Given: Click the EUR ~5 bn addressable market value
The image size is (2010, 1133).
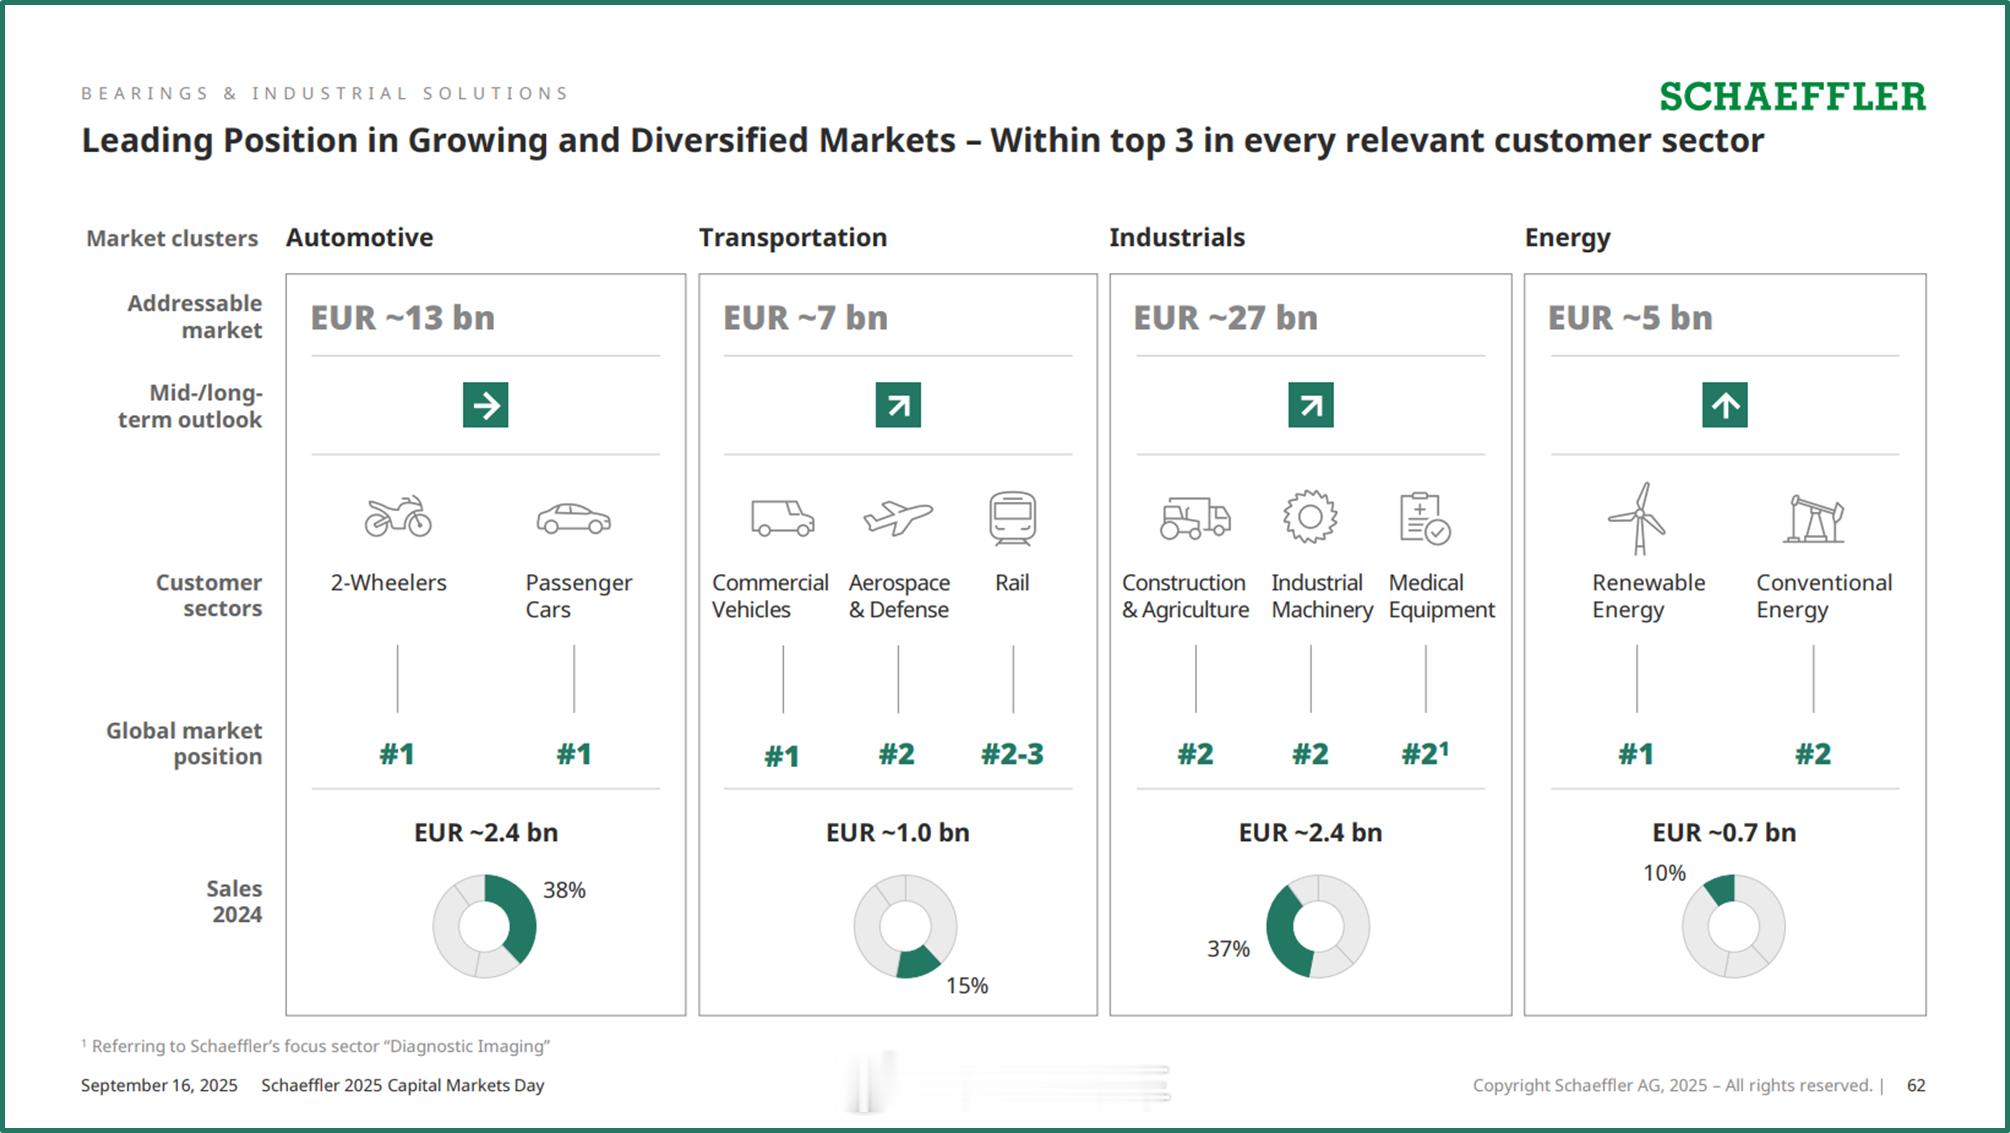Looking at the screenshot, I should coord(1630,318).
